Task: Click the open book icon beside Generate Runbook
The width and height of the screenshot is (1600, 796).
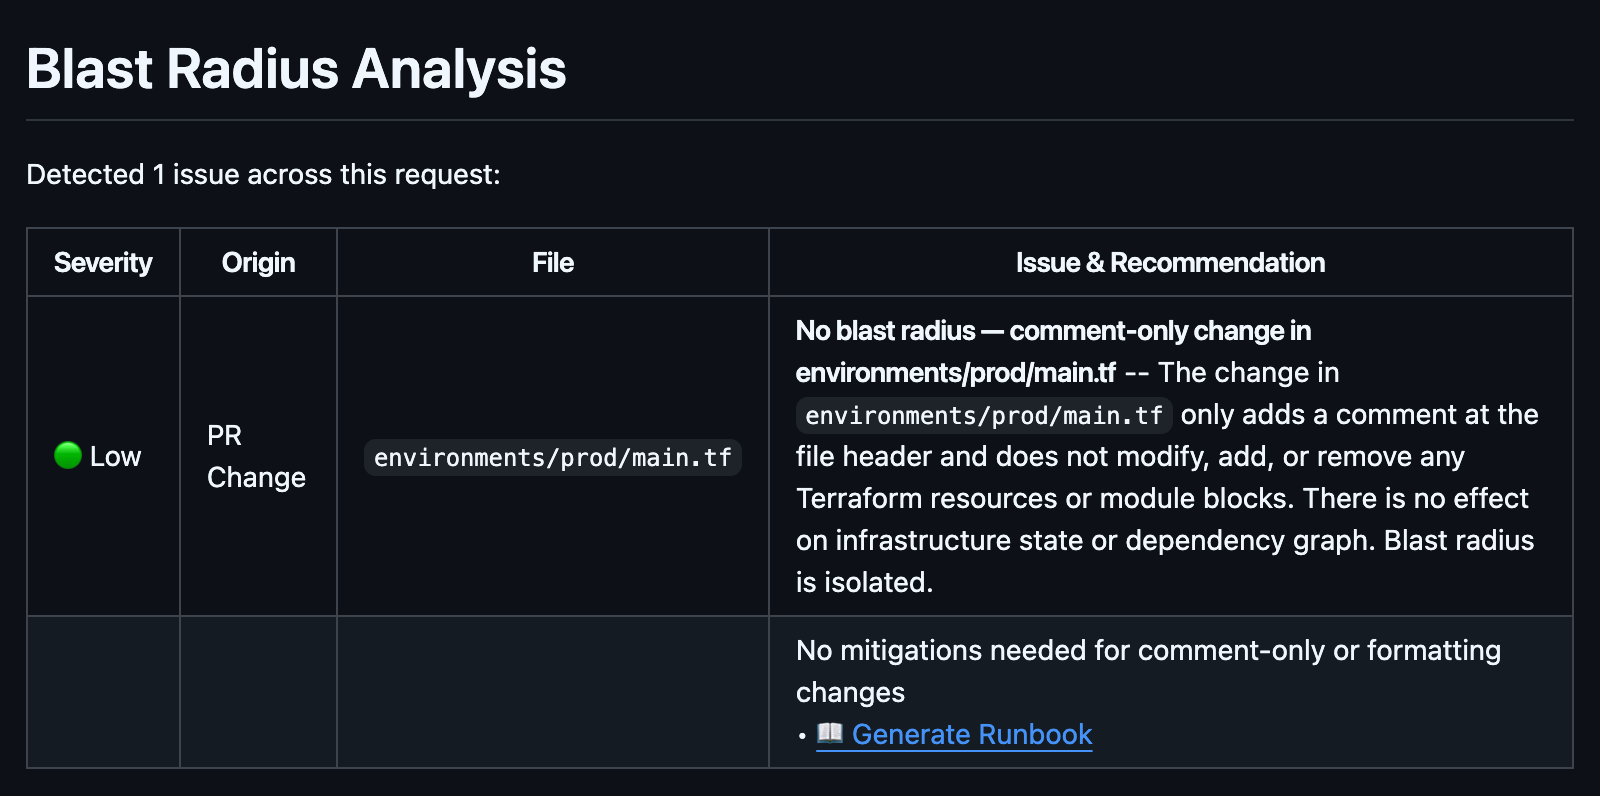Action: tap(829, 733)
